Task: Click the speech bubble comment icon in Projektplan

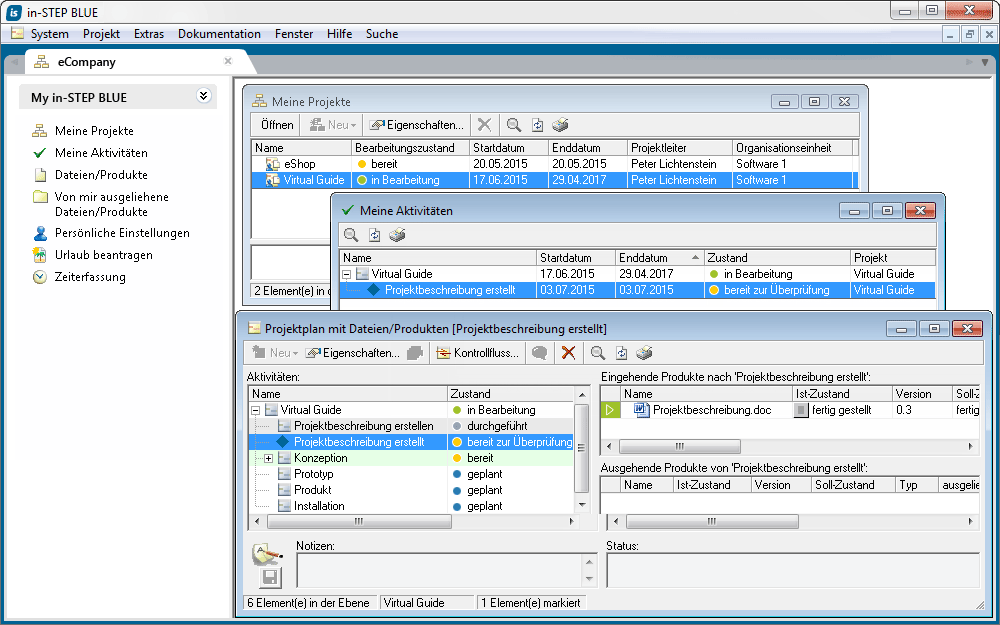Action: pyautogui.click(x=539, y=353)
